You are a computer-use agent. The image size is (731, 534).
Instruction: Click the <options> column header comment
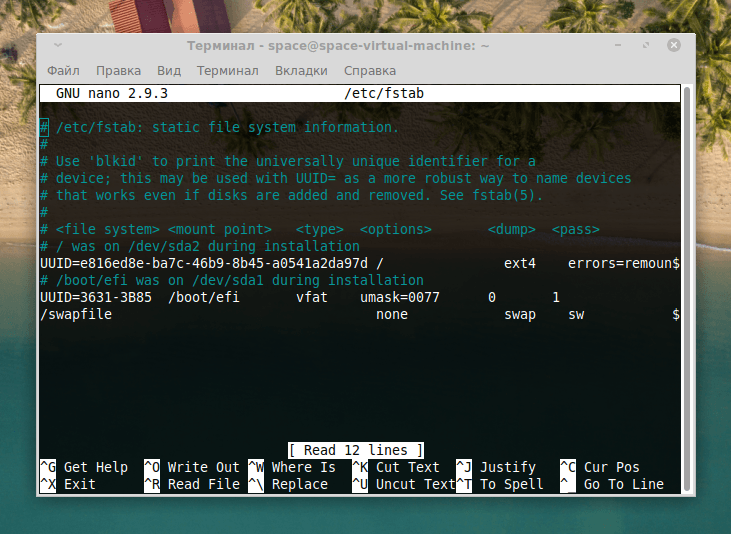coord(396,229)
